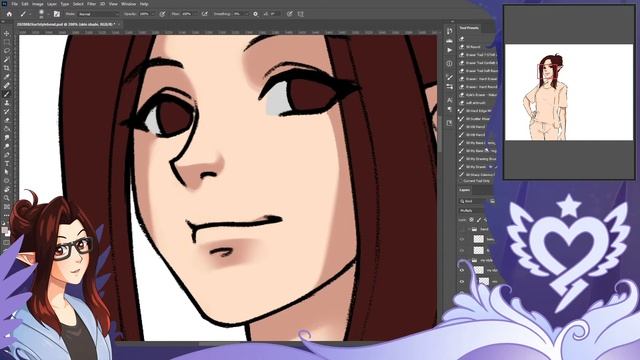Select the open .psd document tab

[x=67, y=24]
